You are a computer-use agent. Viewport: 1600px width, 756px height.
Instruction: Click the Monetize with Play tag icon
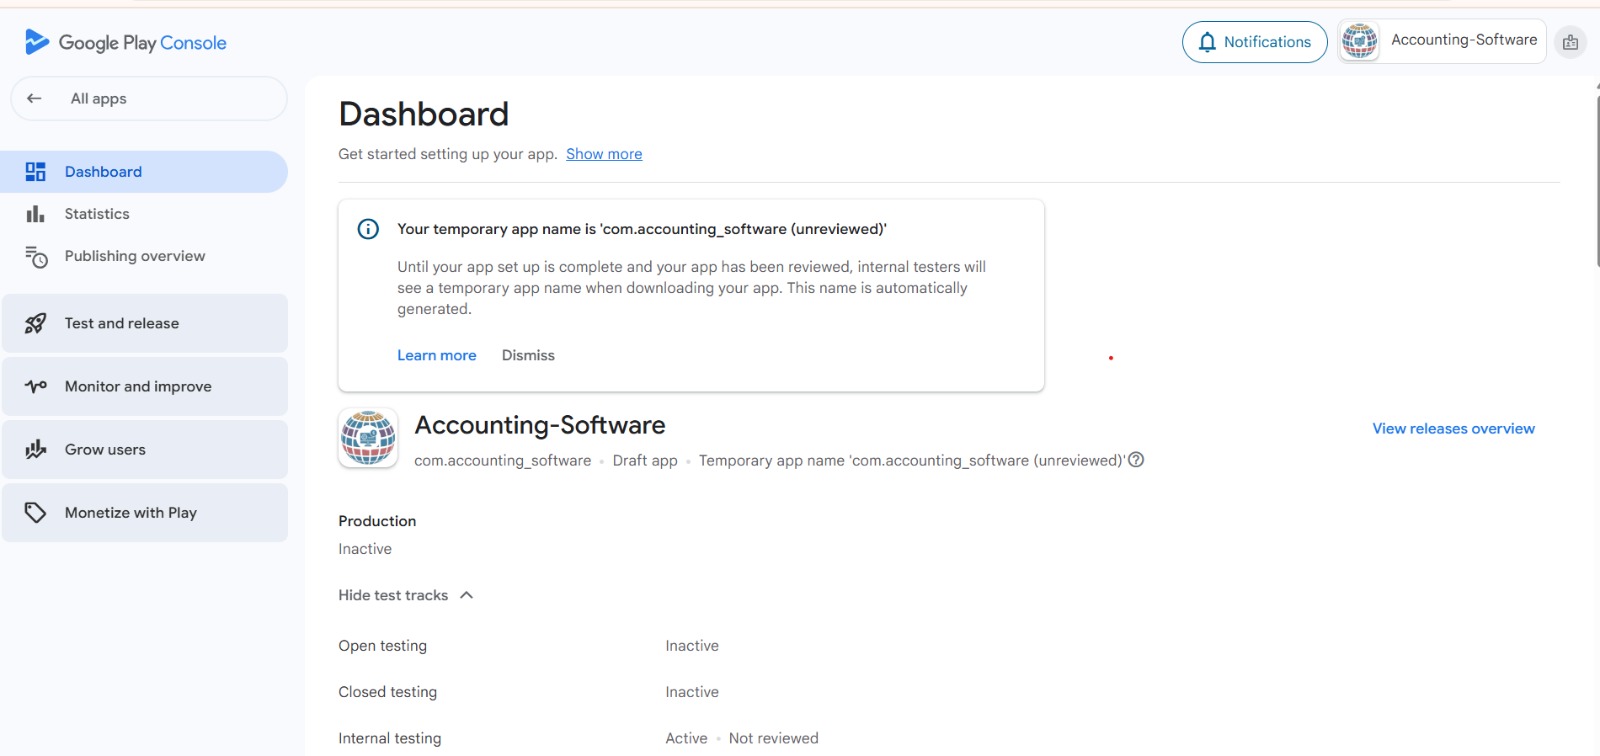click(36, 512)
